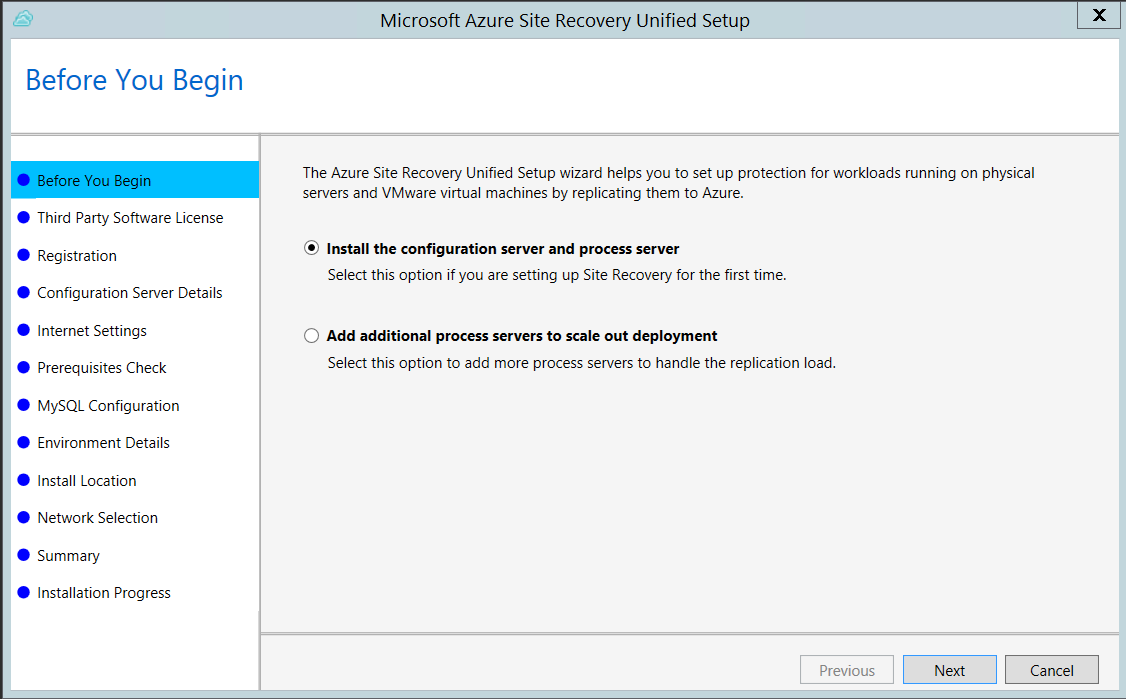The image size is (1126, 699).
Task: Click the blue bullet beside Registration
Action: pyautogui.click(x=26, y=256)
